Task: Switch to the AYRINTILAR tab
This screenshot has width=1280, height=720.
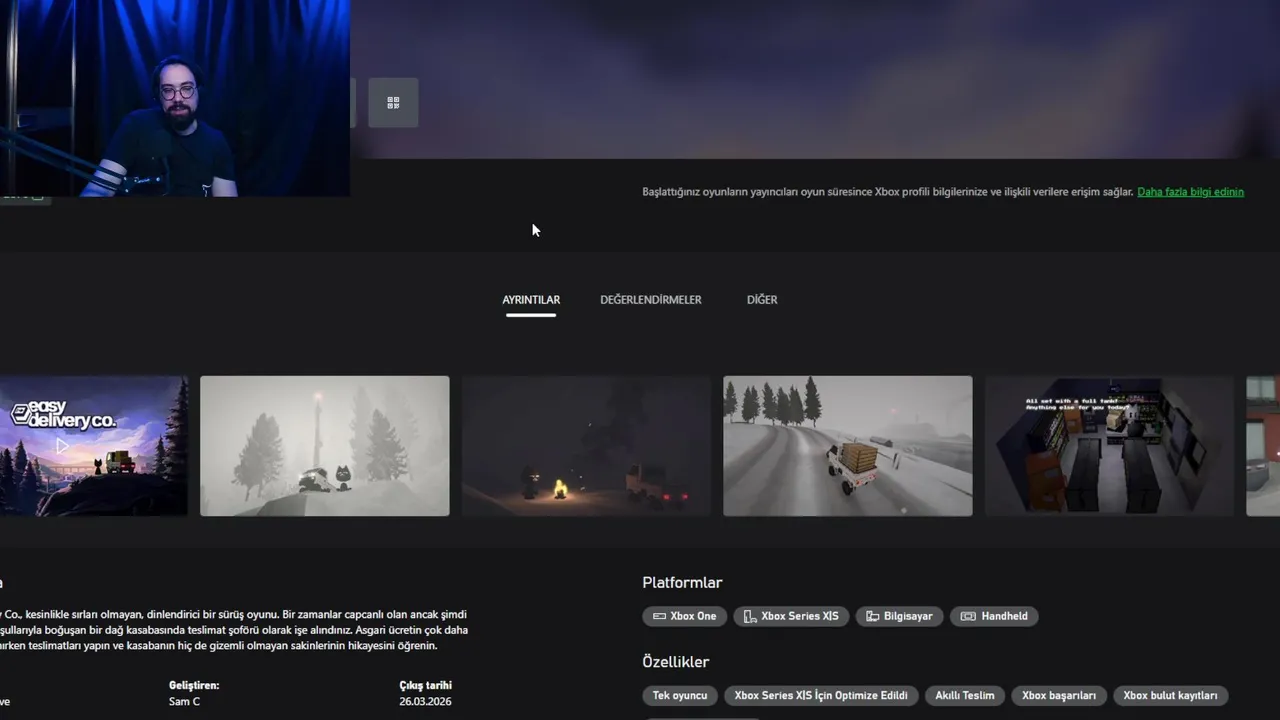Action: pos(531,300)
